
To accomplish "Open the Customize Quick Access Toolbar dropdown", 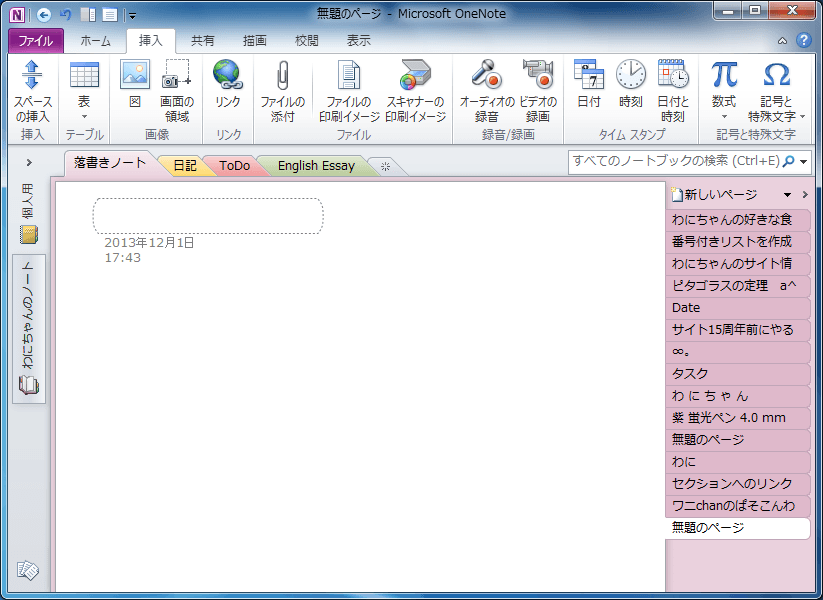I will pyautogui.click(x=133, y=16).
